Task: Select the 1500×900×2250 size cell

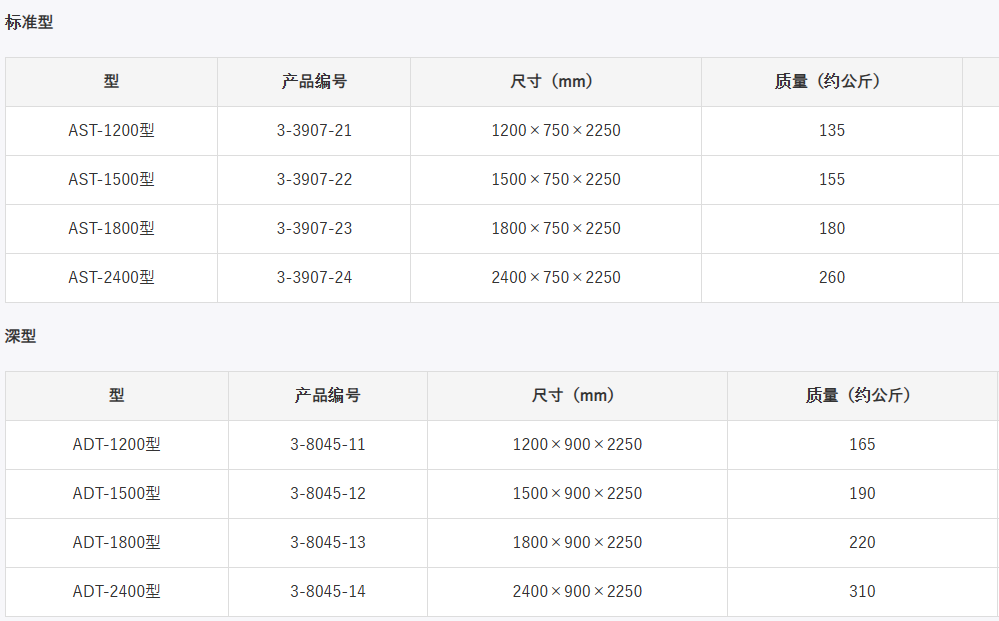Action: (577, 494)
